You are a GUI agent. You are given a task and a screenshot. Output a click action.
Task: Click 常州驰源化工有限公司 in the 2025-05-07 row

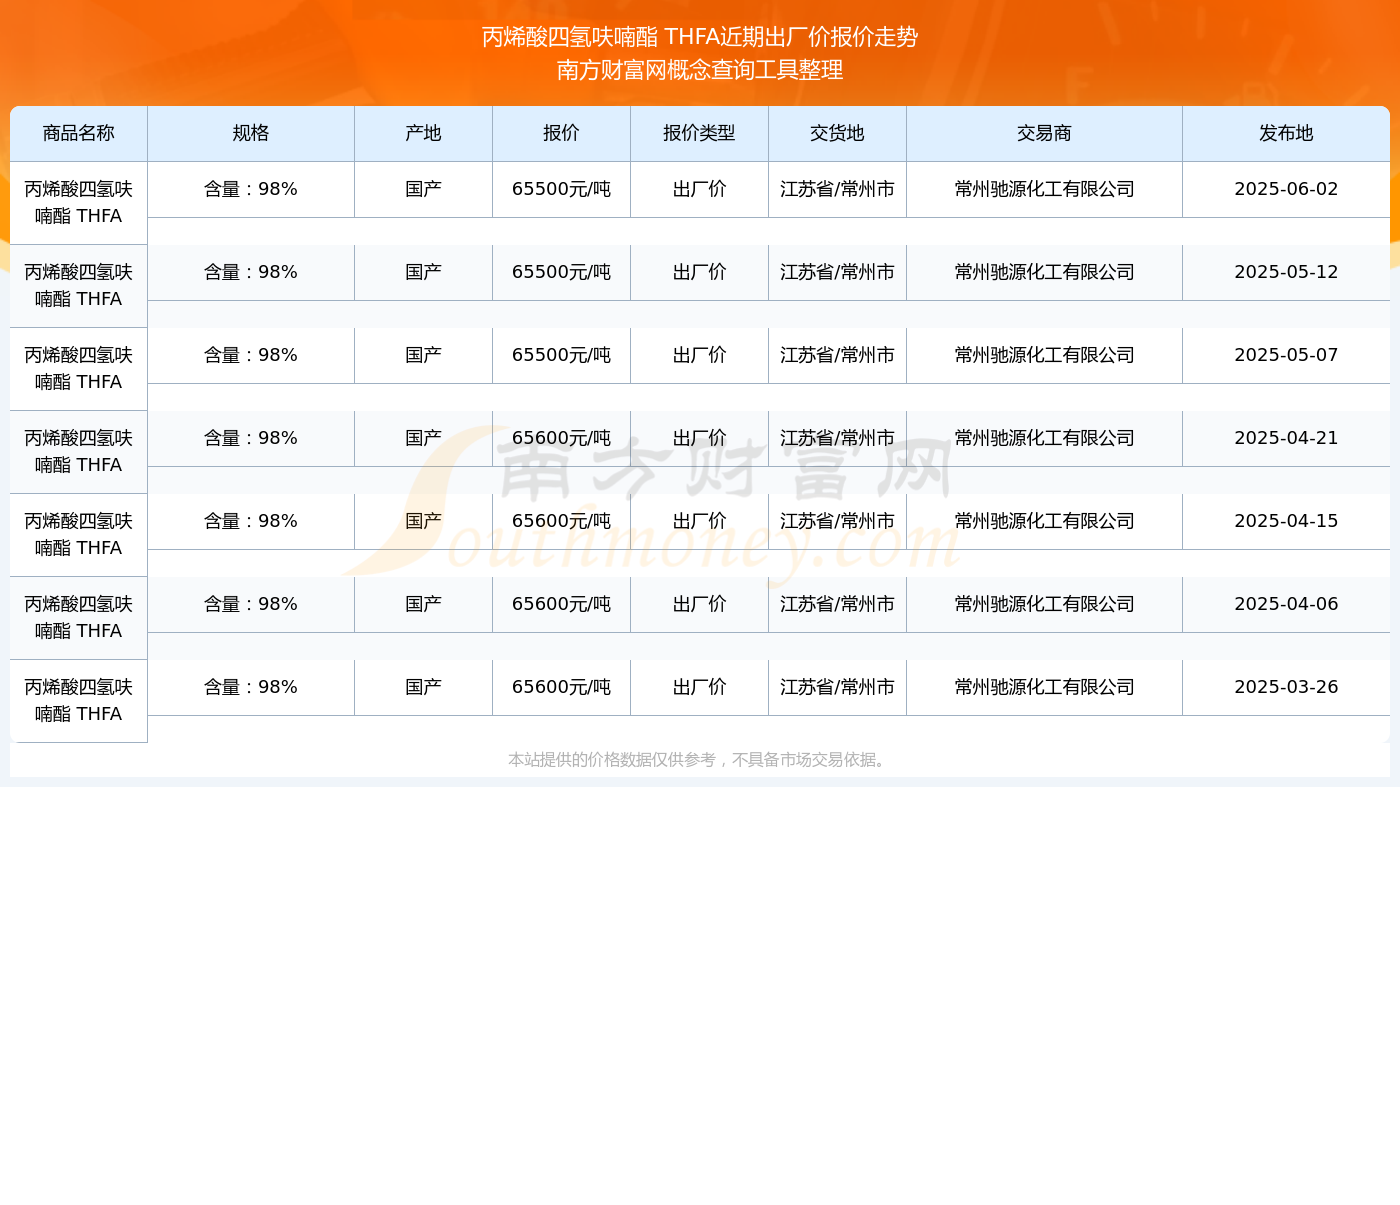(1044, 355)
